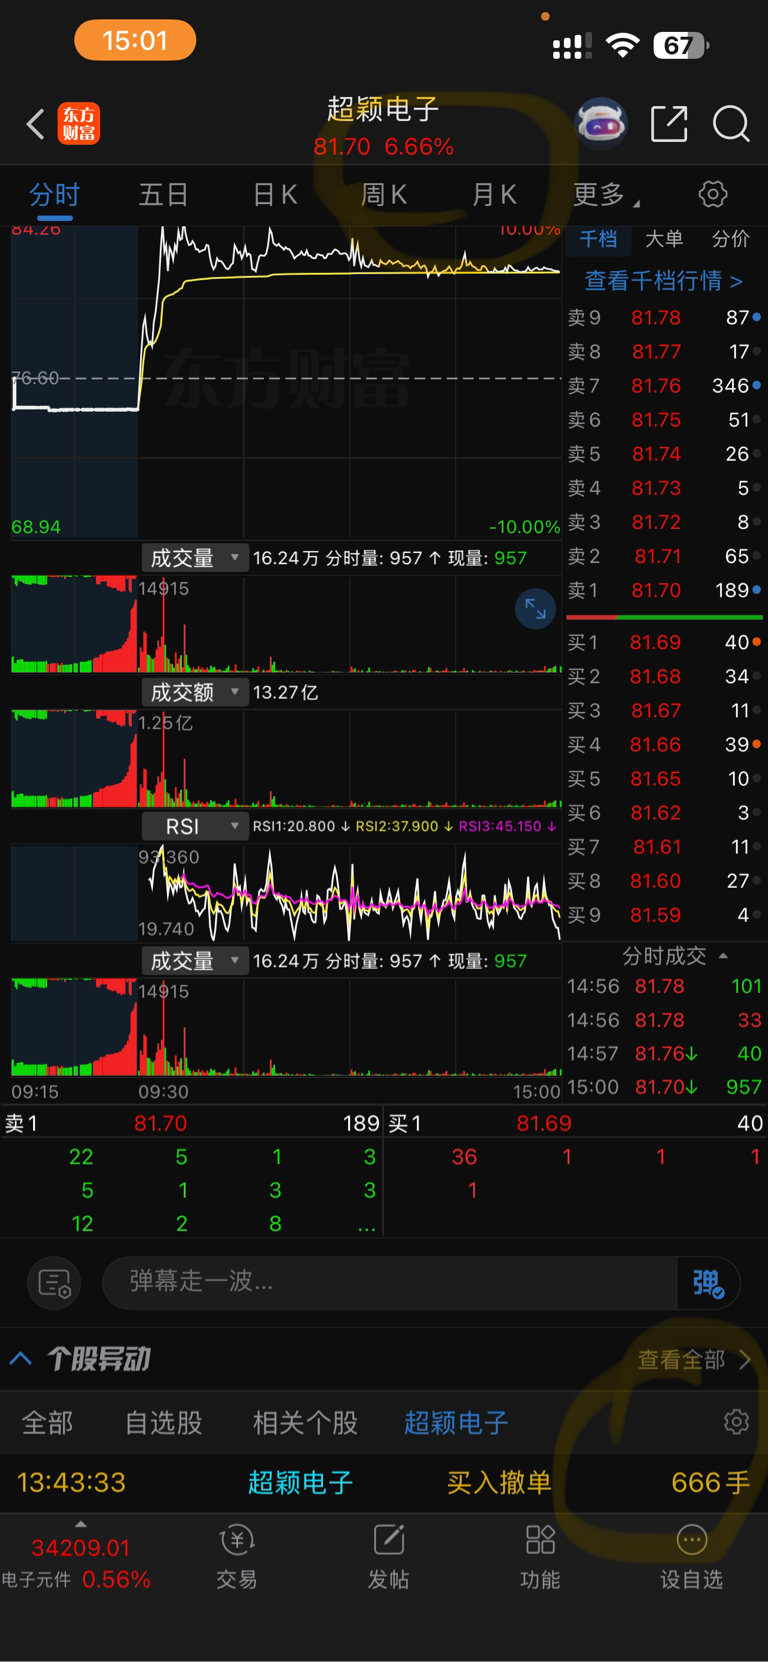Select the 分价 tab
The width and height of the screenshot is (768, 1662).
click(x=730, y=239)
